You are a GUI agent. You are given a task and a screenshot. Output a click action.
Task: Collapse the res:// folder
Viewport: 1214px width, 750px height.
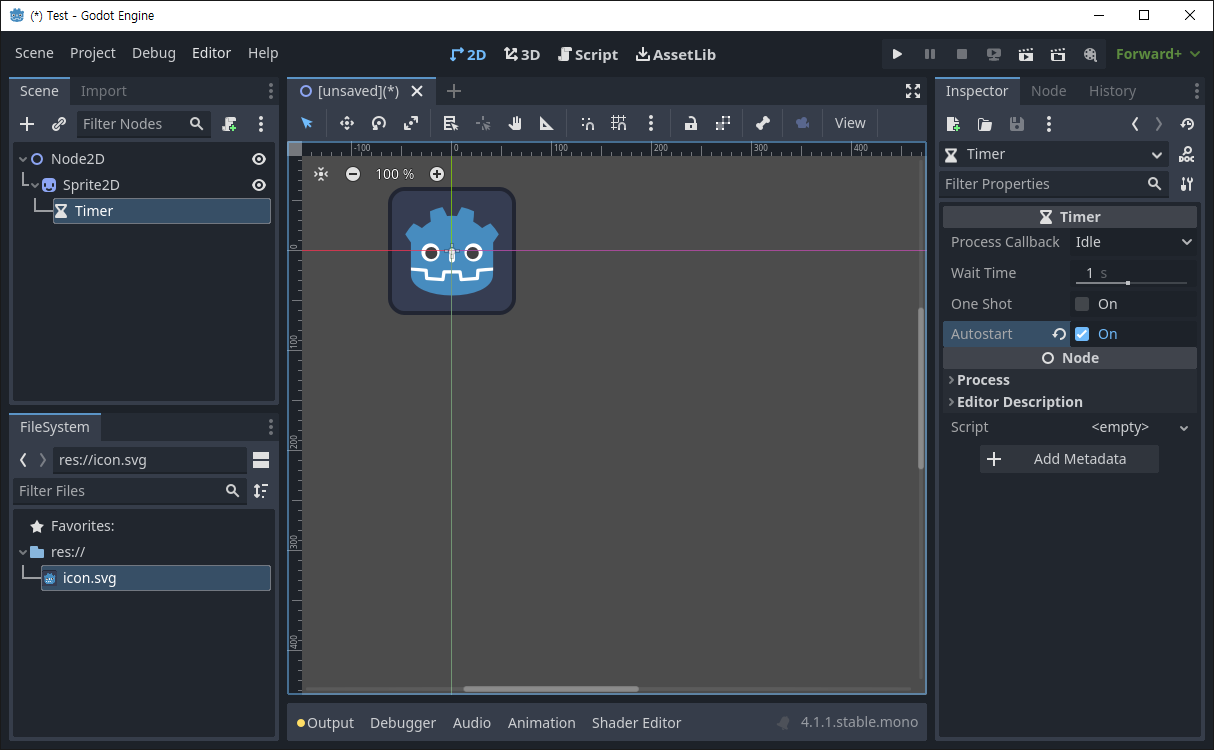pos(23,552)
